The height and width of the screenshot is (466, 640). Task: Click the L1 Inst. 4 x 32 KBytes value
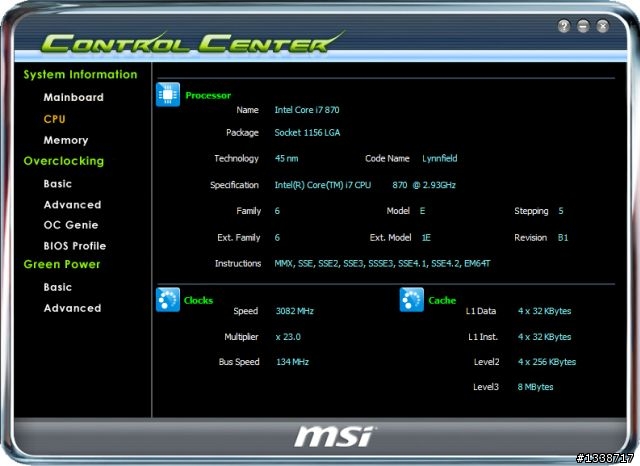pyautogui.click(x=544, y=337)
